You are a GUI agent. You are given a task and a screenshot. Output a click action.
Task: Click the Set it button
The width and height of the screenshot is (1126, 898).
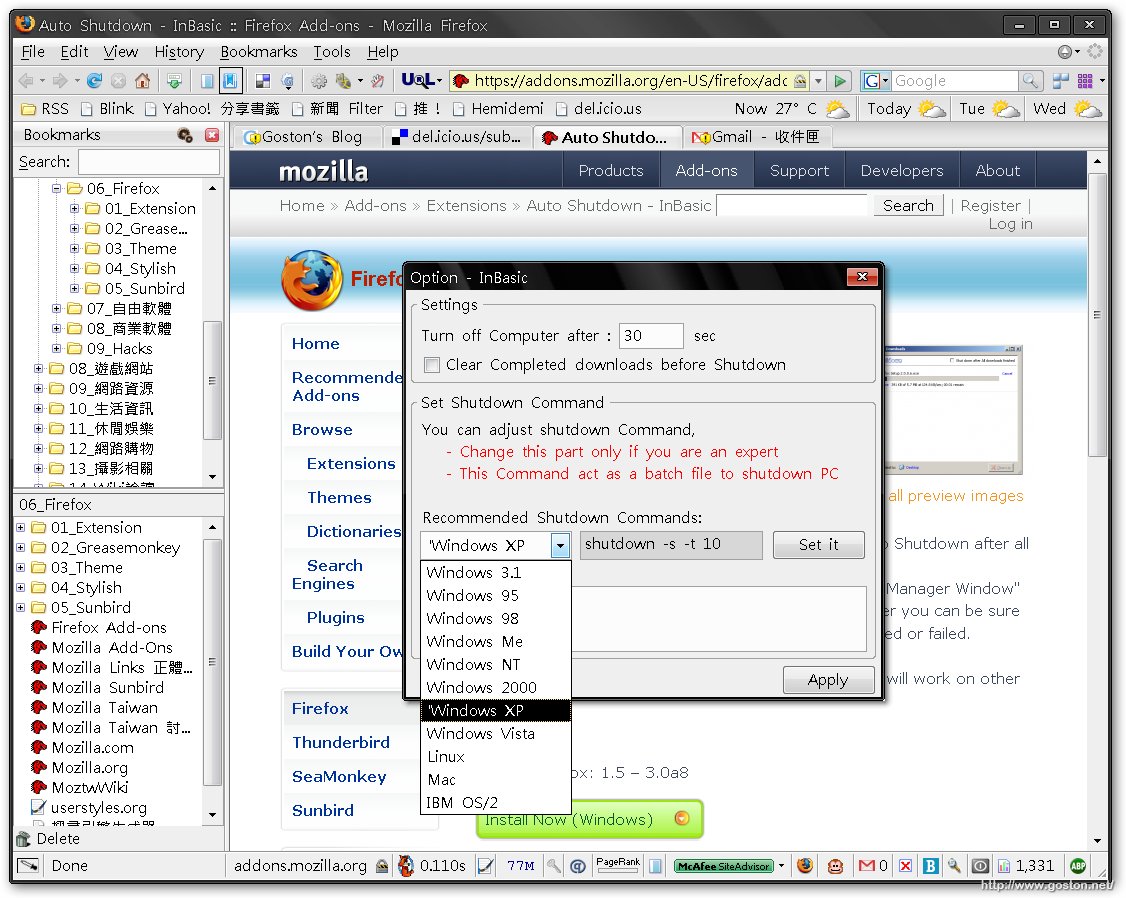click(819, 545)
